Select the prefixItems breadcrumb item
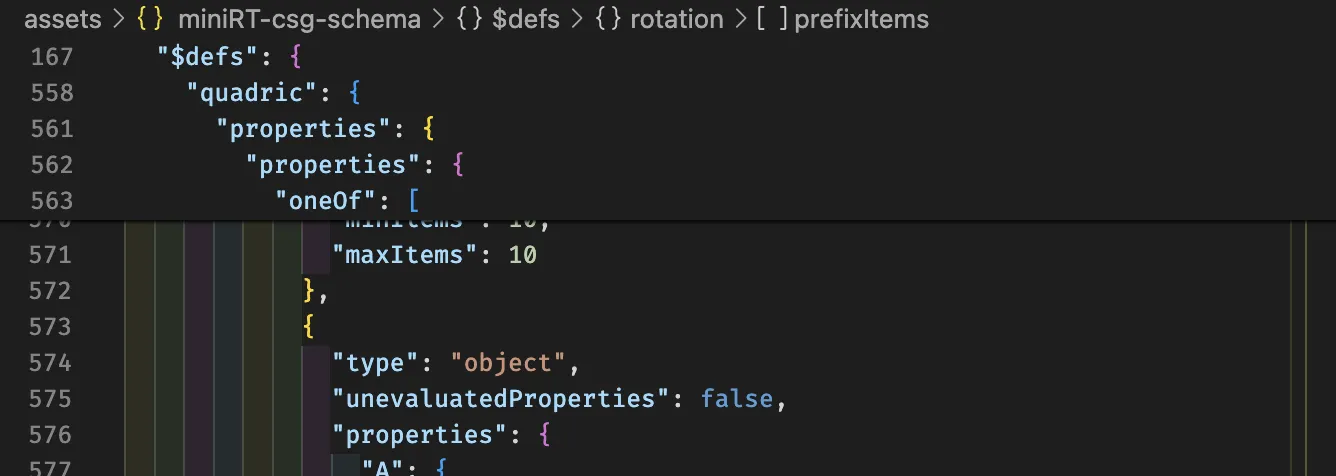Image resolution: width=1336 pixels, height=476 pixels. click(862, 19)
